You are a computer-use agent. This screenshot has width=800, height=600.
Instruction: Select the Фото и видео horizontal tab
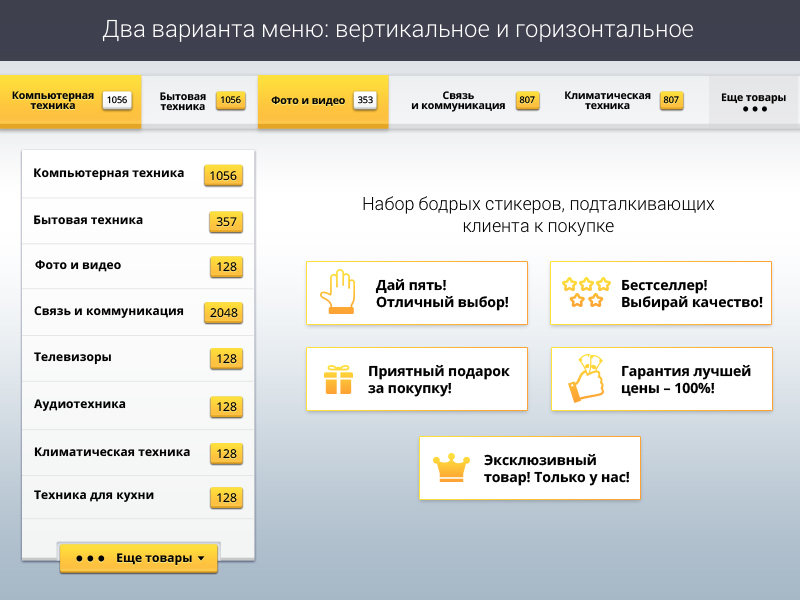click(x=323, y=101)
